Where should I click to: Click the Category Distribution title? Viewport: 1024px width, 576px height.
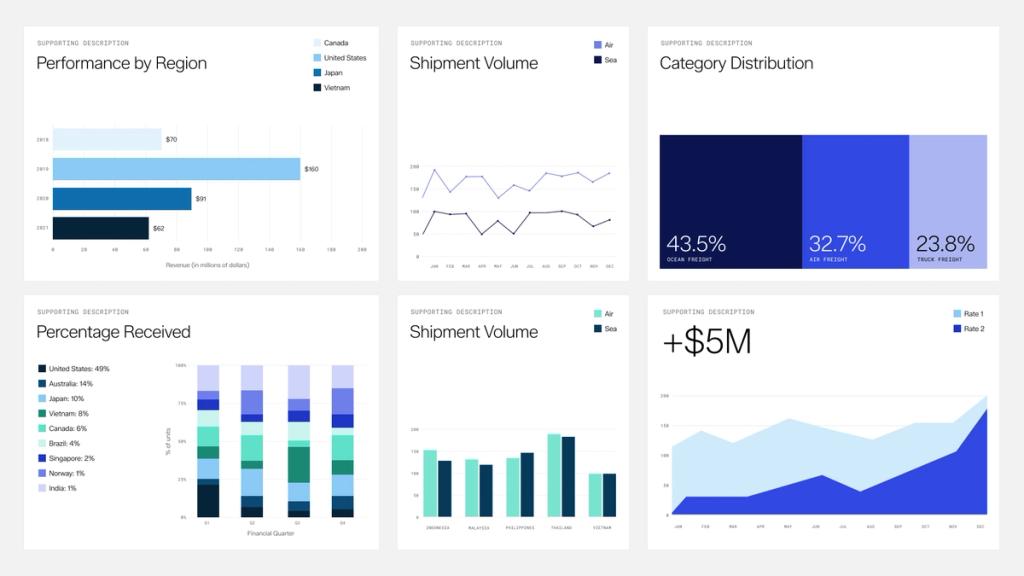[x=736, y=63]
